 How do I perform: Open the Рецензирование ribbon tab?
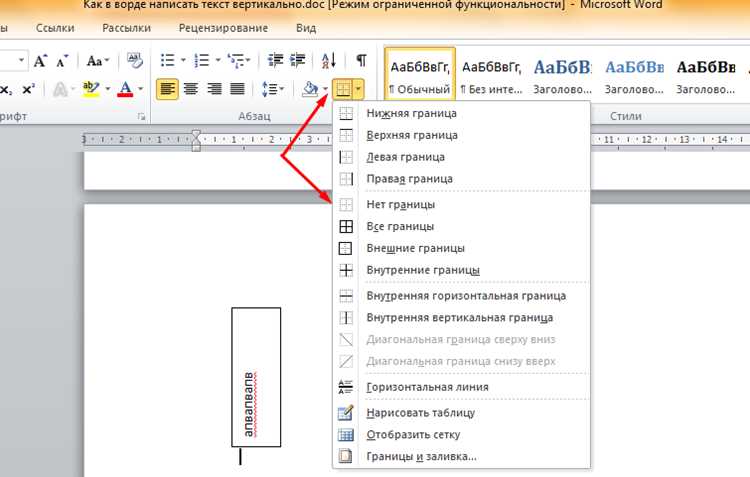tap(223, 28)
